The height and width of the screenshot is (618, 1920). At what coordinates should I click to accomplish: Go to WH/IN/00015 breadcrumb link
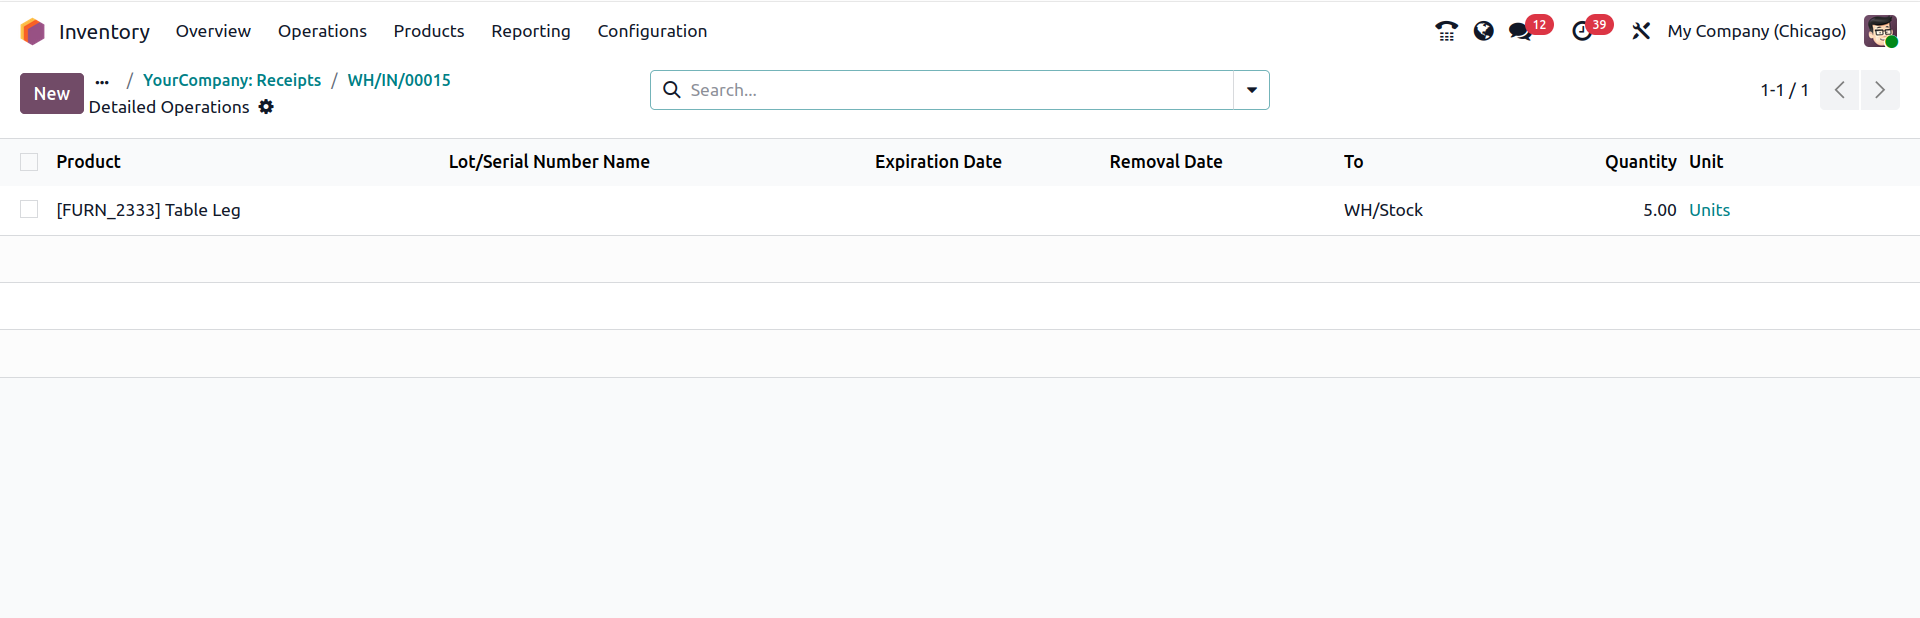click(x=399, y=80)
